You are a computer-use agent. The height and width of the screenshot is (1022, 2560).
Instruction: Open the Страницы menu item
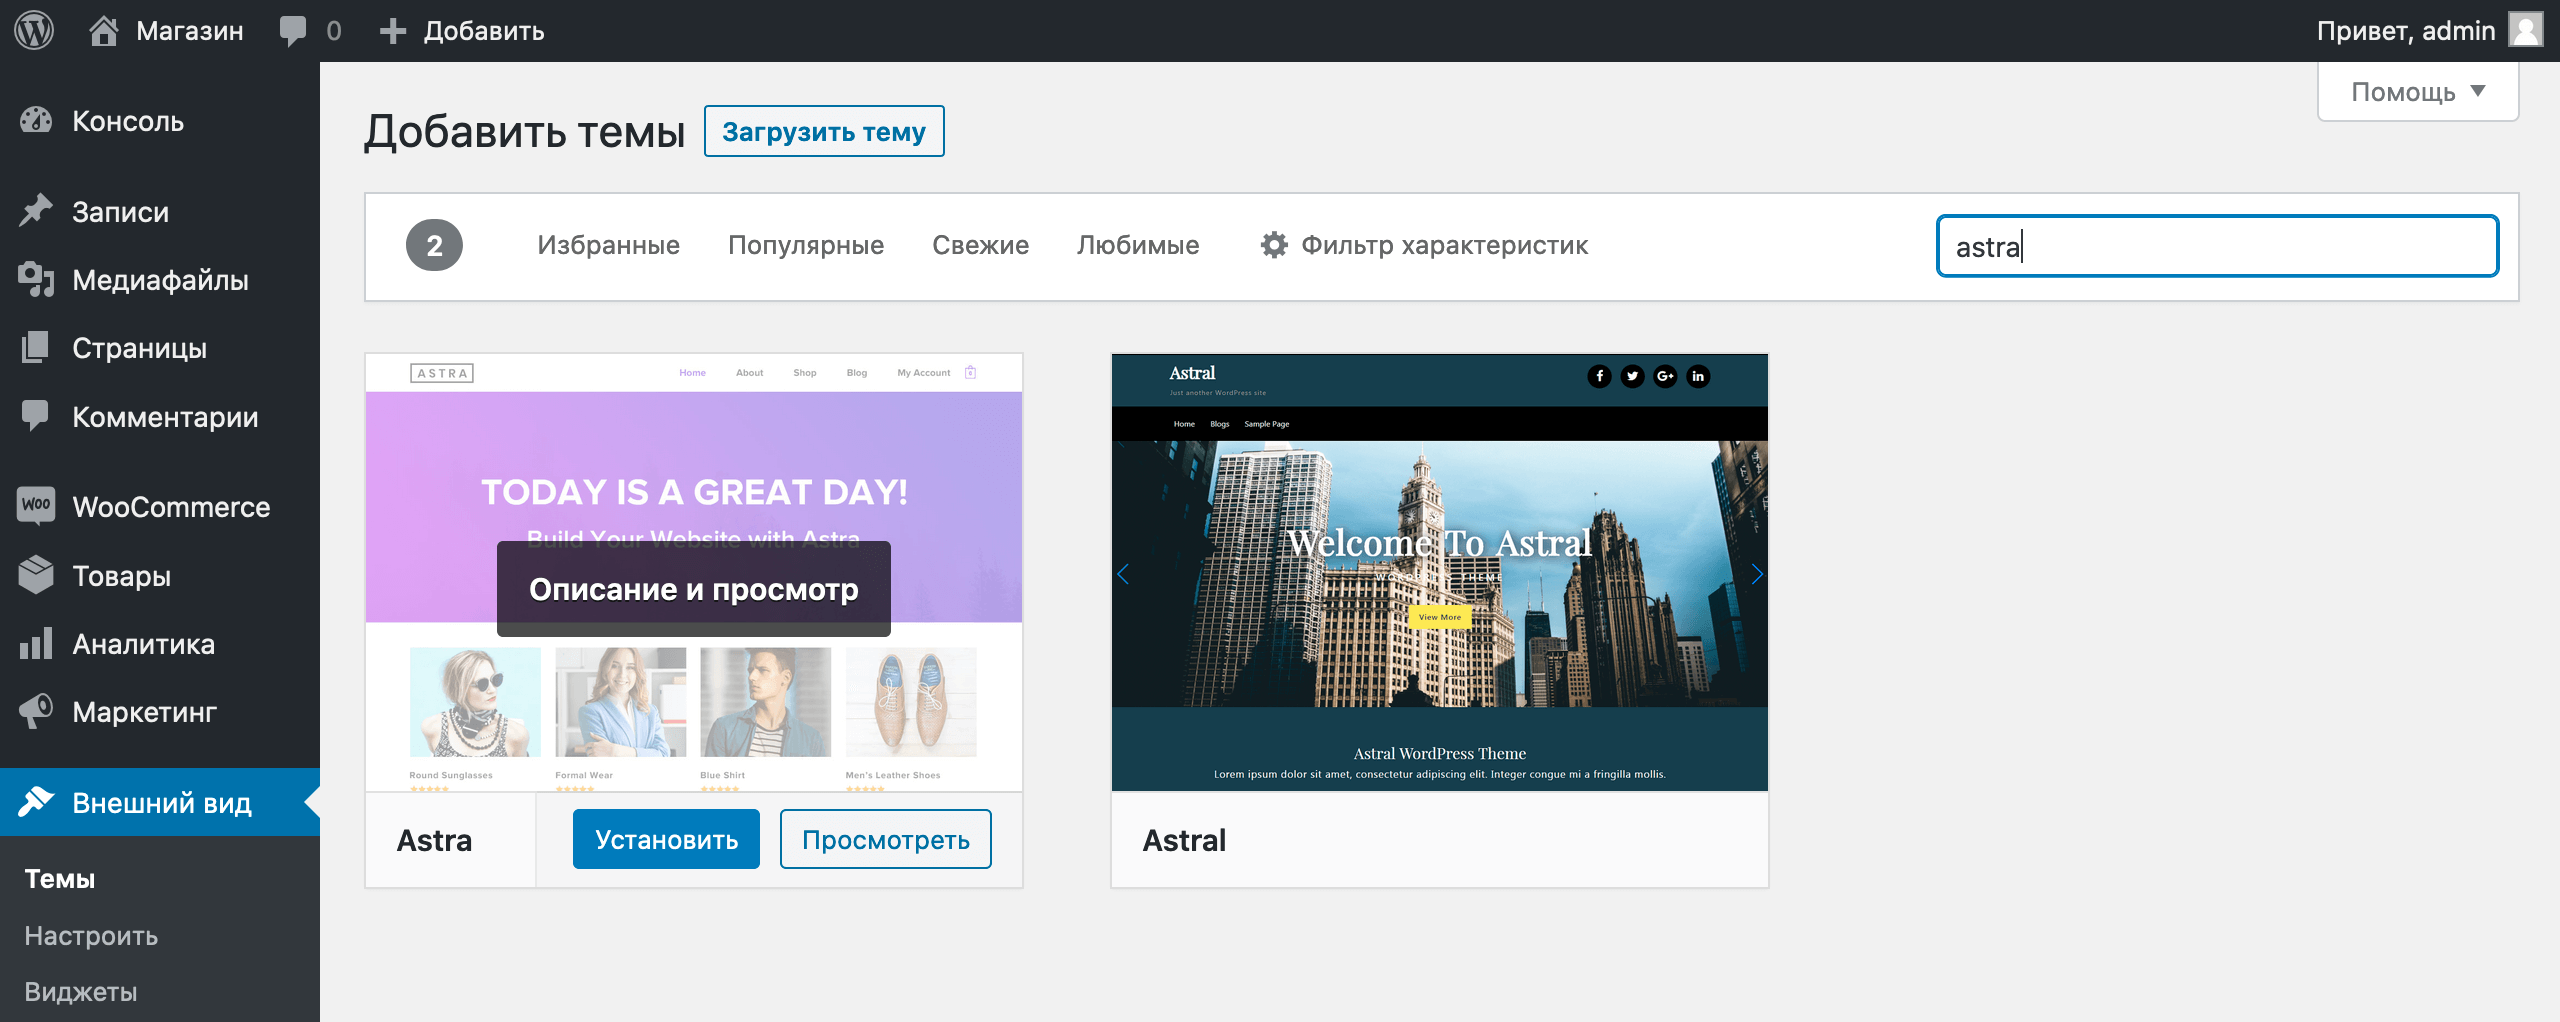[x=160, y=348]
